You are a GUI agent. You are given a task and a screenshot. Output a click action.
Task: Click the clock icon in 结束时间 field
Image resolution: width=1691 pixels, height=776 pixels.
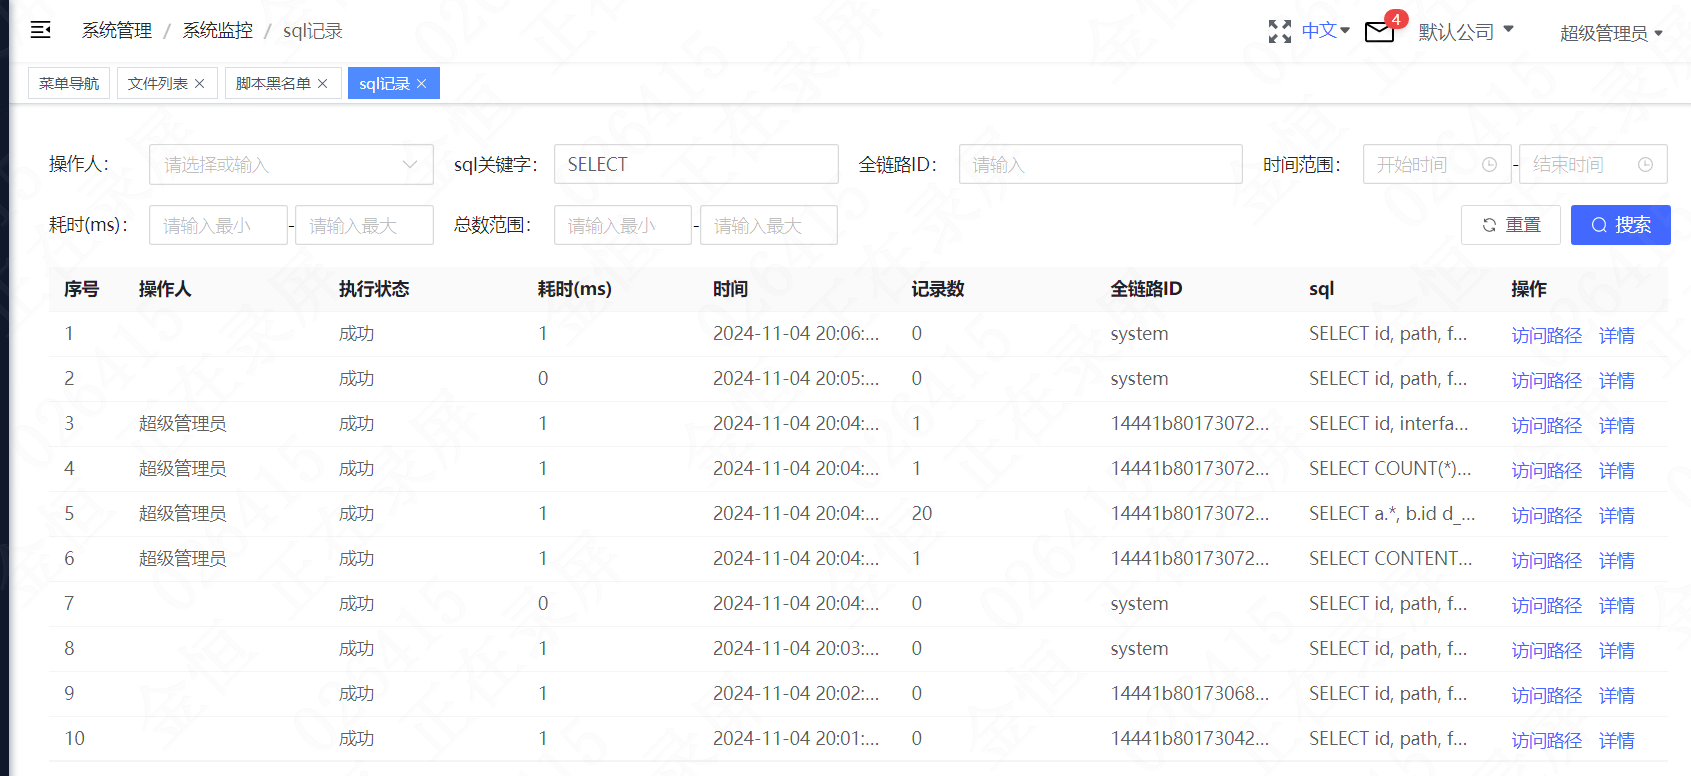(x=1645, y=165)
